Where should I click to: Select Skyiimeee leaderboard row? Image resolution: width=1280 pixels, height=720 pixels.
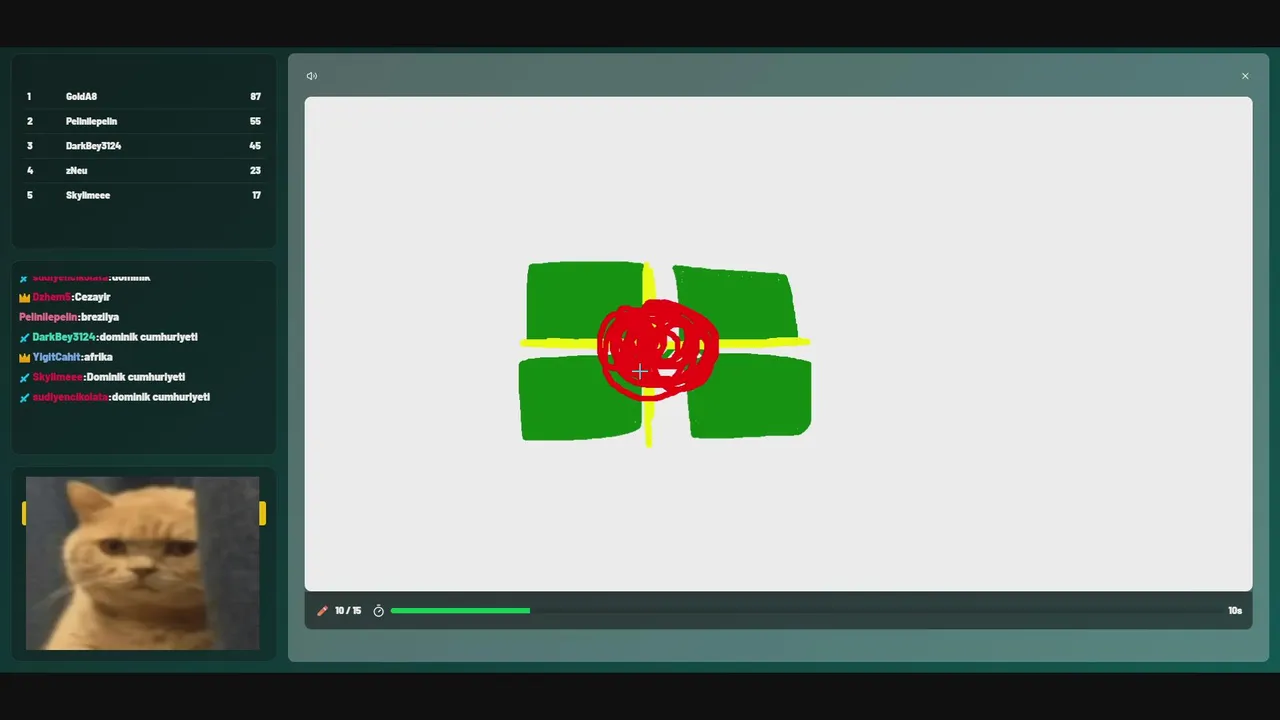(x=144, y=195)
